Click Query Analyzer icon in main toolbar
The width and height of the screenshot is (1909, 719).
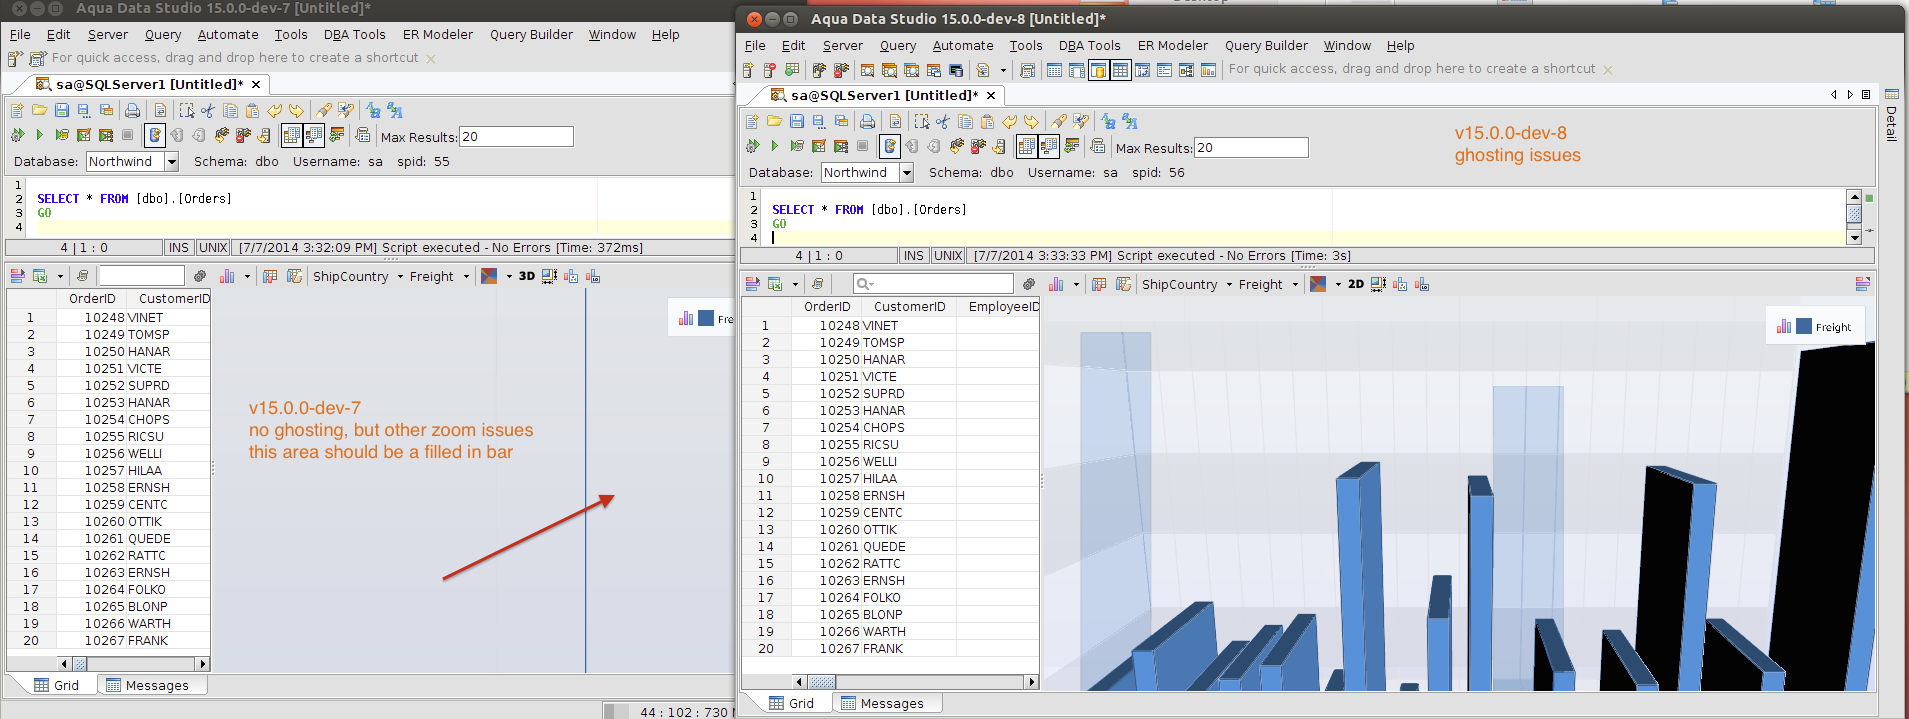[867, 70]
